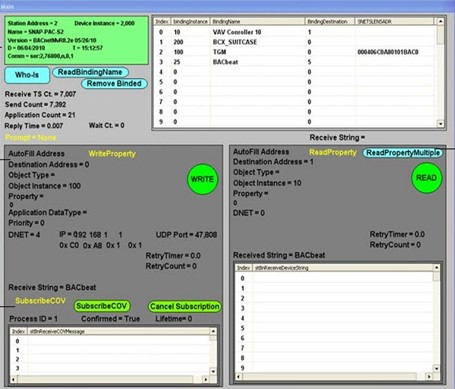Viewport: 455px width, 389px height.
Task: Click the green READ round button
Action: pyautogui.click(x=426, y=178)
